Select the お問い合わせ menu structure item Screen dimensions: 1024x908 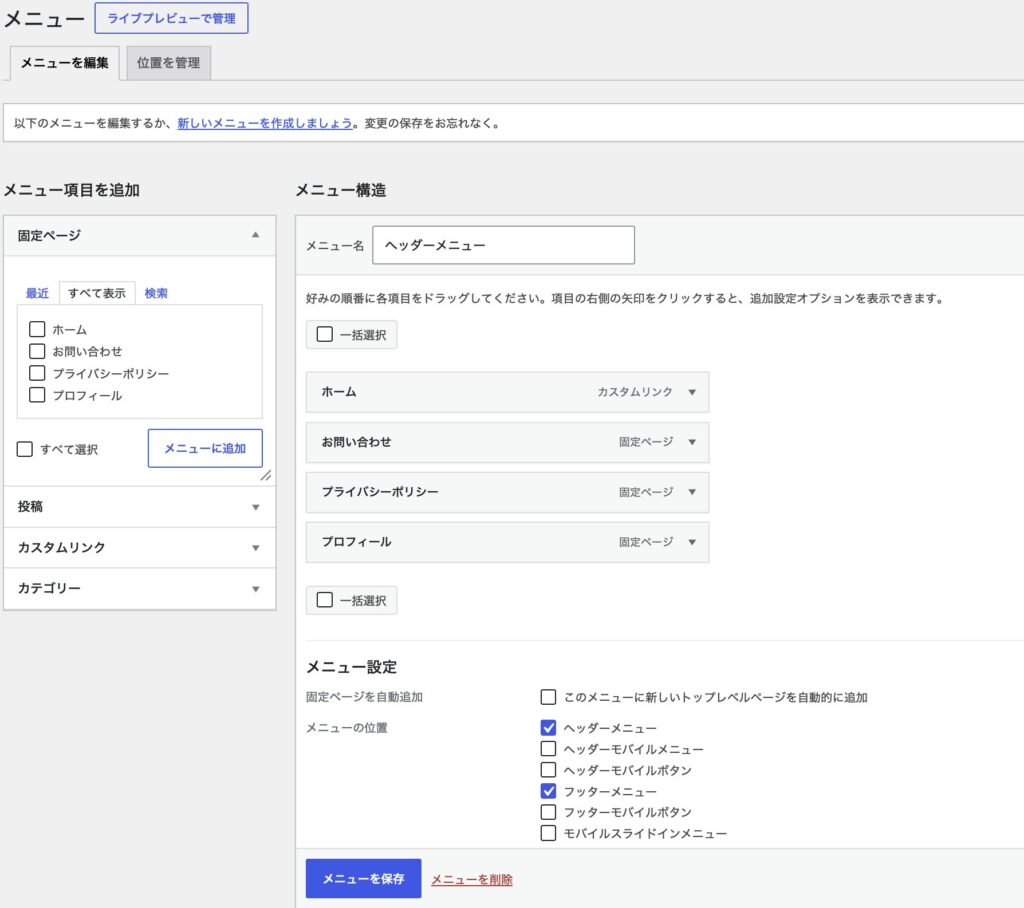507,442
